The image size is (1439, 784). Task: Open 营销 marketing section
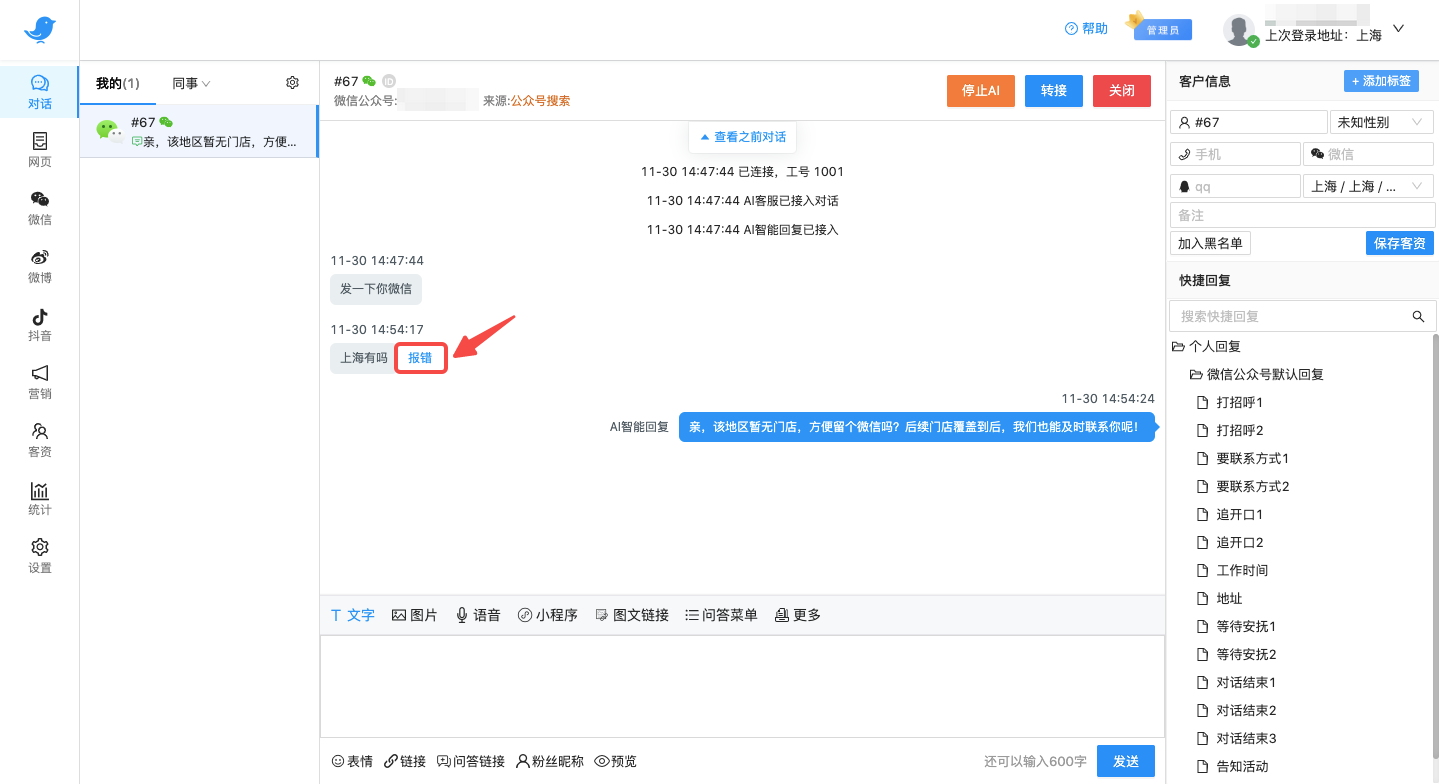pos(39,382)
